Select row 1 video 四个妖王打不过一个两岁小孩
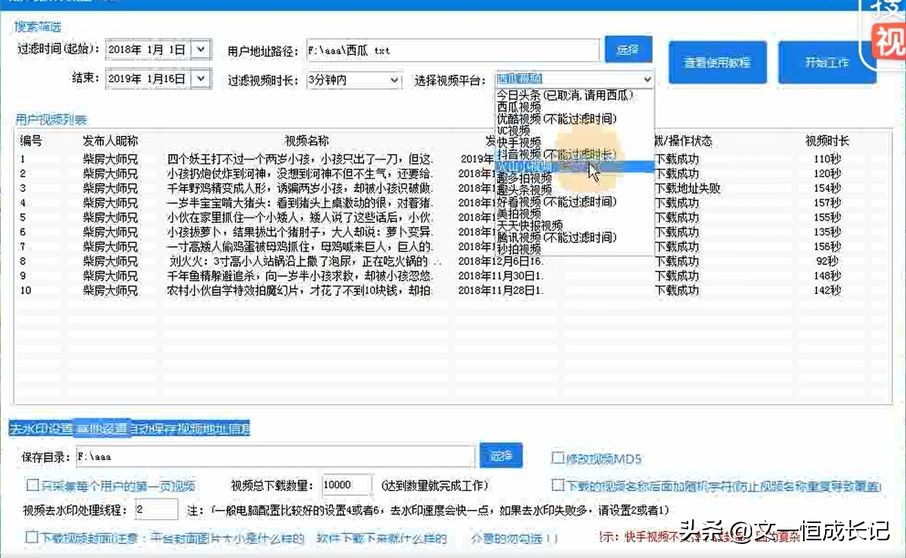Image resolution: width=906 pixels, height=558 pixels. tap(299, 159)
